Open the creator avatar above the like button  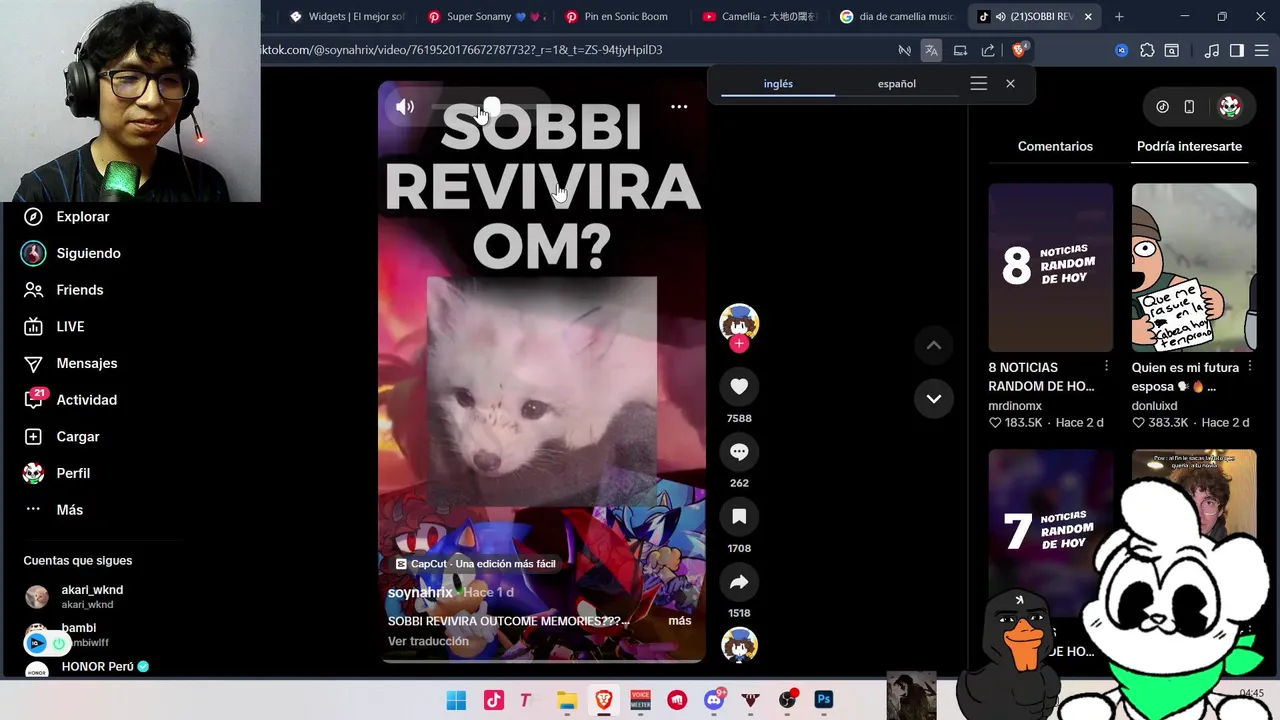pos(739,322)
